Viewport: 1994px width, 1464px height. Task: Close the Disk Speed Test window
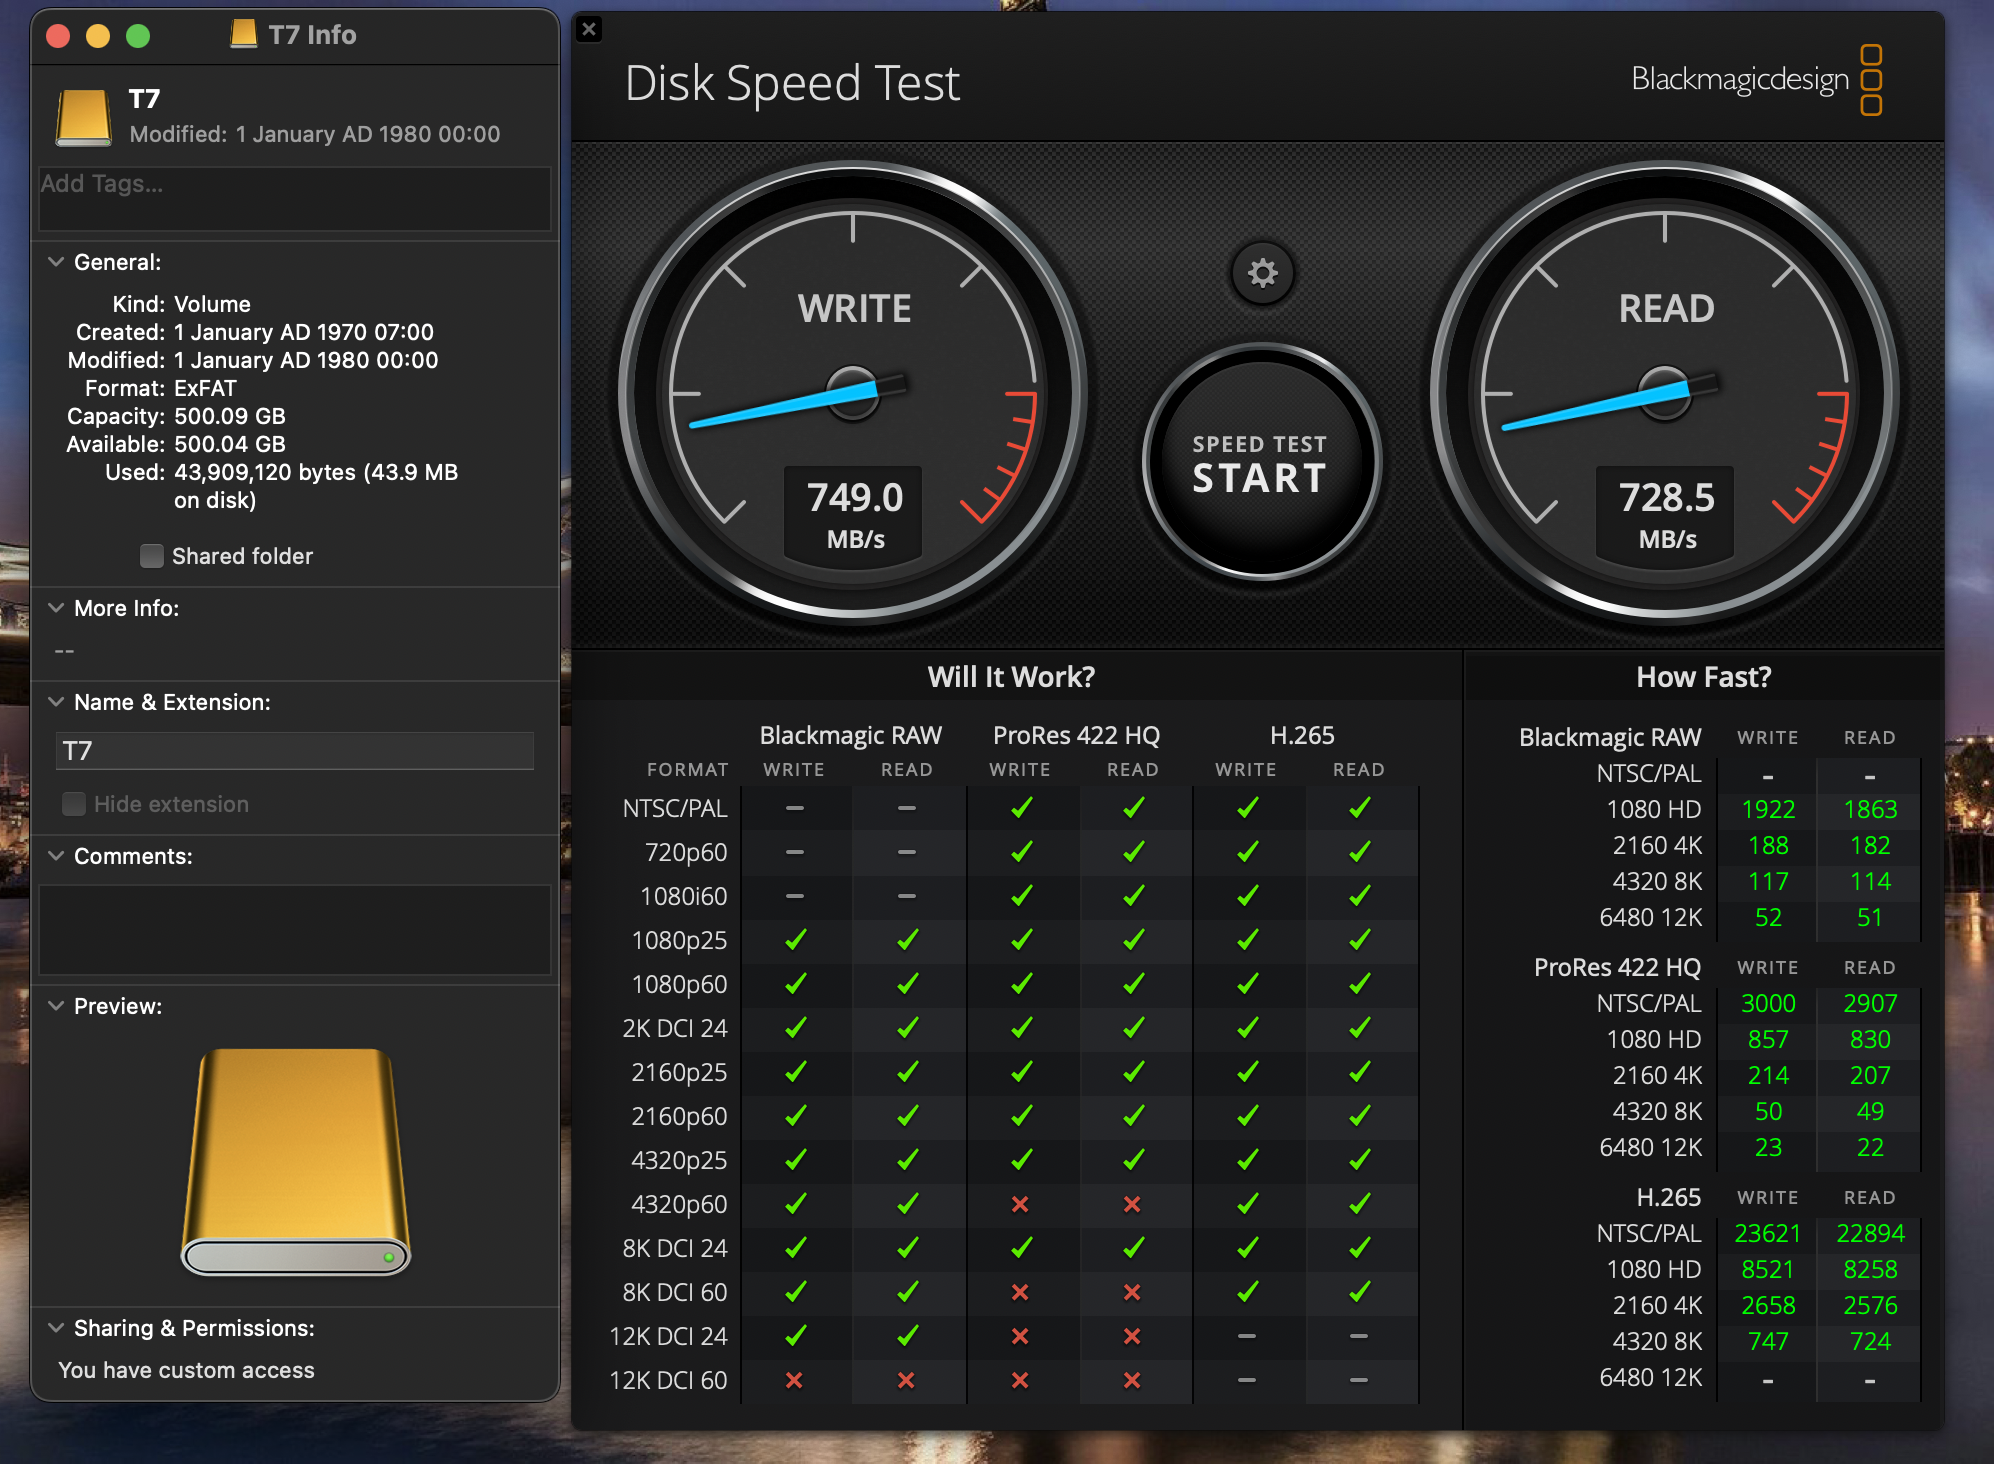click(x=590, y=29)
